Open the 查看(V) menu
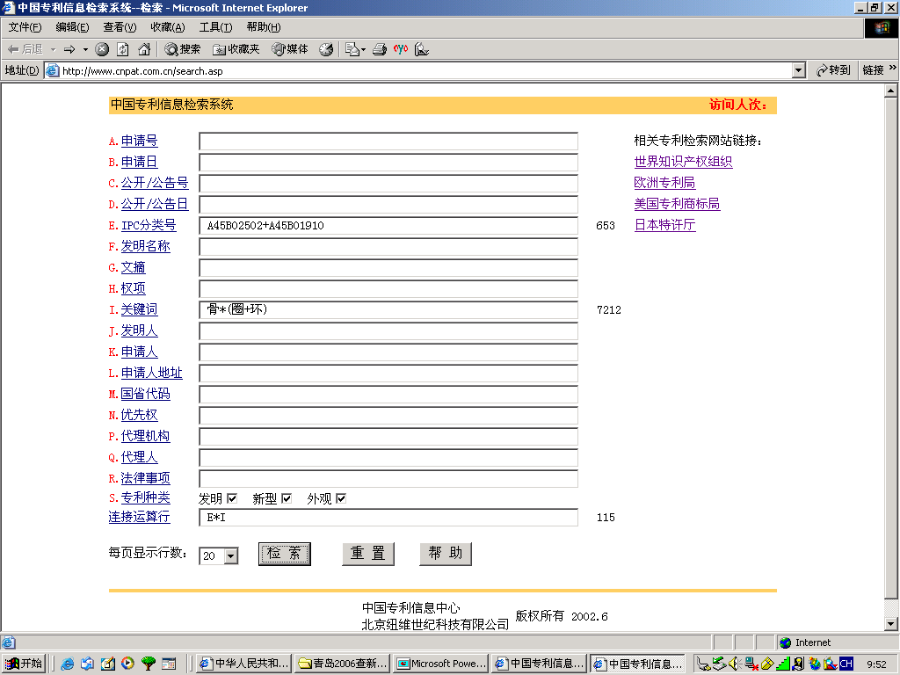The width and height of the screenshot is (900, 675). [x=120, y=27]
